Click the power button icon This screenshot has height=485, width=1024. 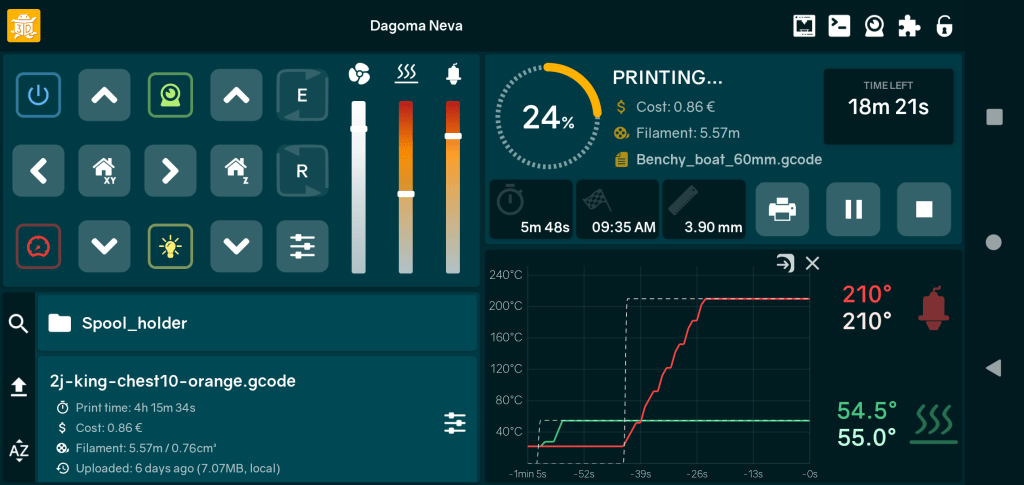[x=38, y=95]
